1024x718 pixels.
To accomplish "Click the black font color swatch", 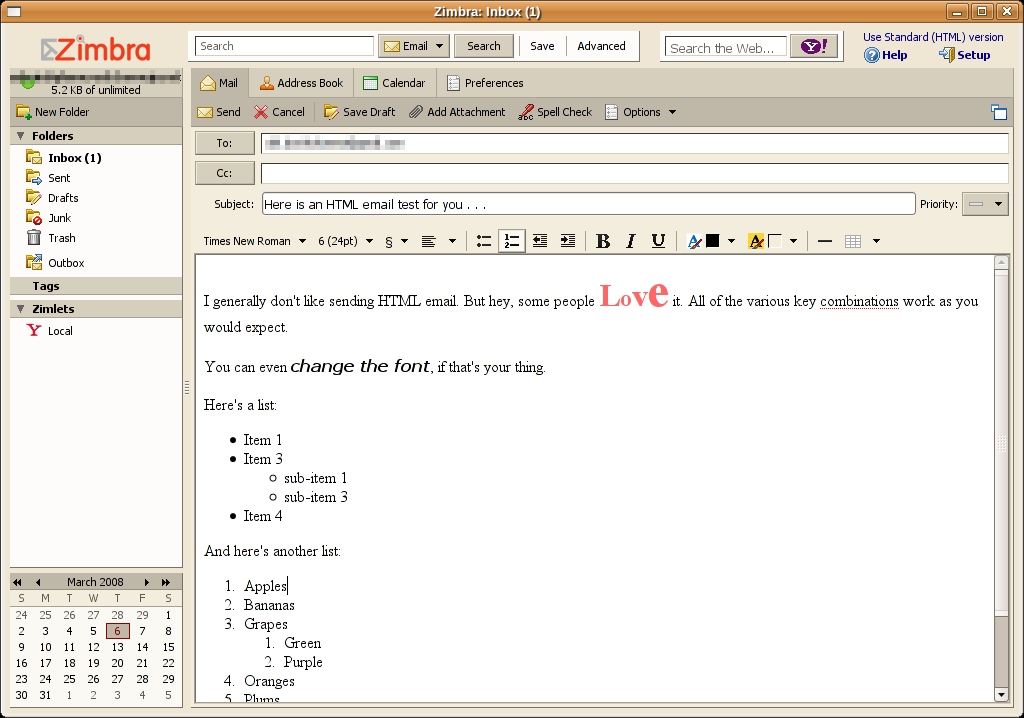I will click(713, 241).
